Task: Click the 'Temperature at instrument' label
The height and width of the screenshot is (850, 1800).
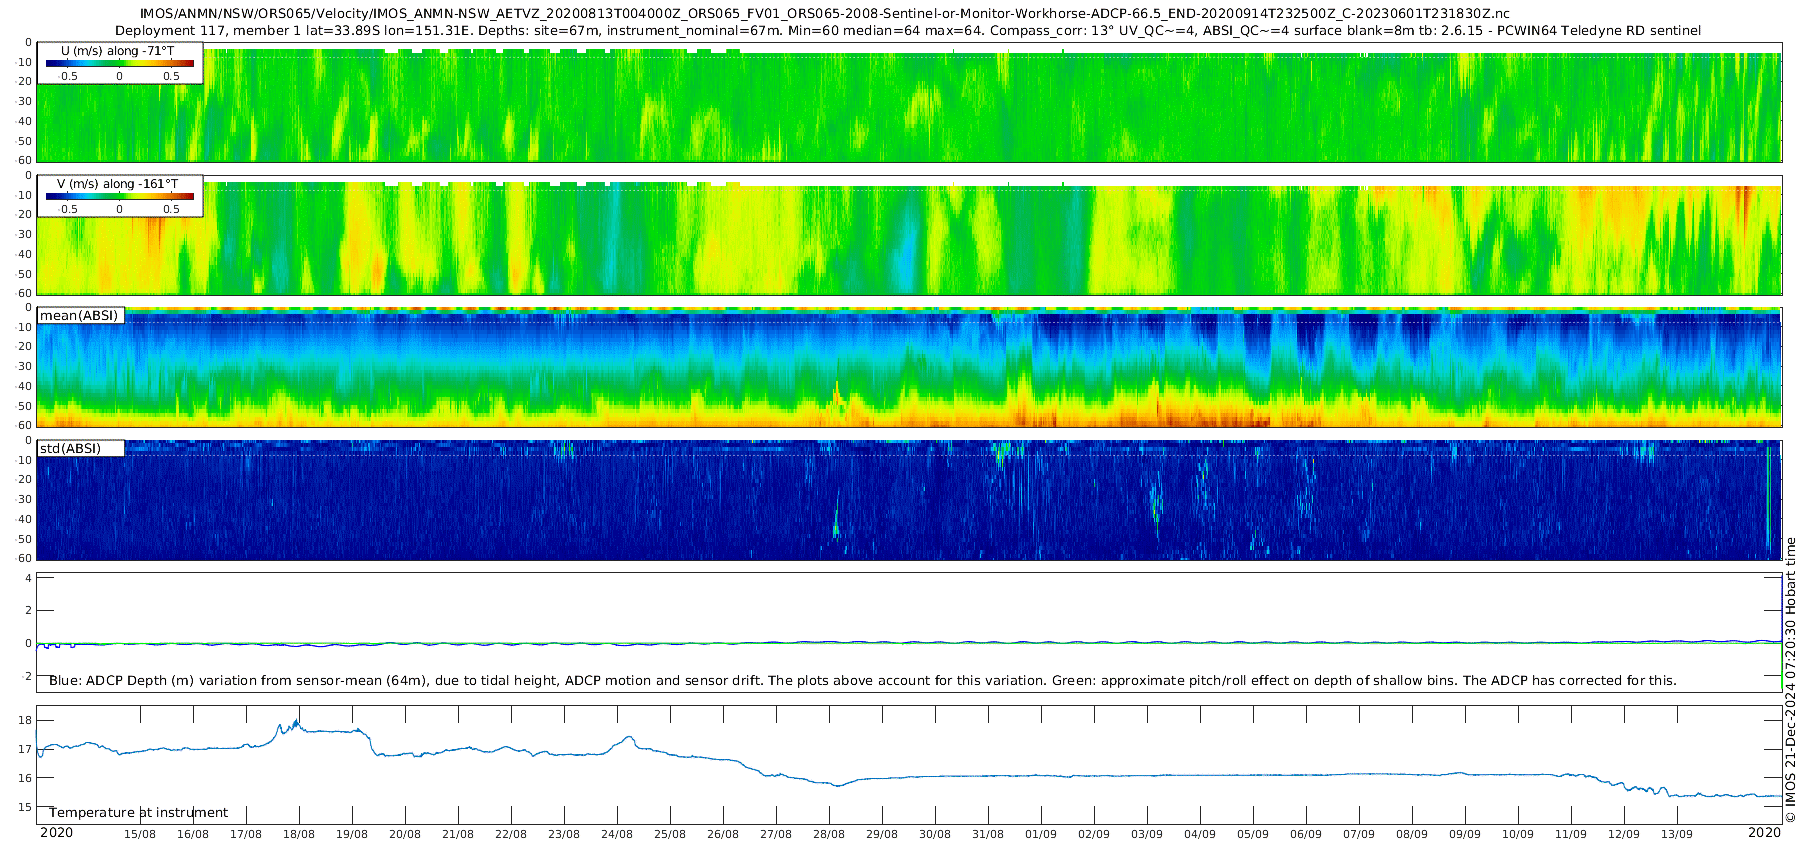Action: pos(138,813)
